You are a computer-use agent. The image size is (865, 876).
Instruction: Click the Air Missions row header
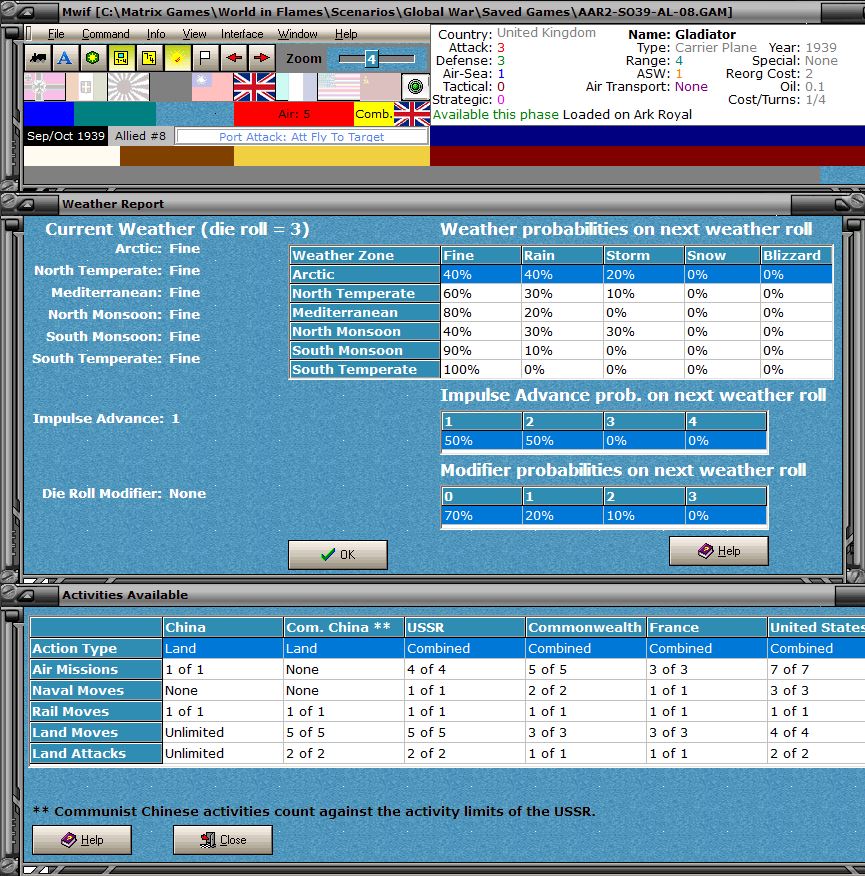(96, 669)
